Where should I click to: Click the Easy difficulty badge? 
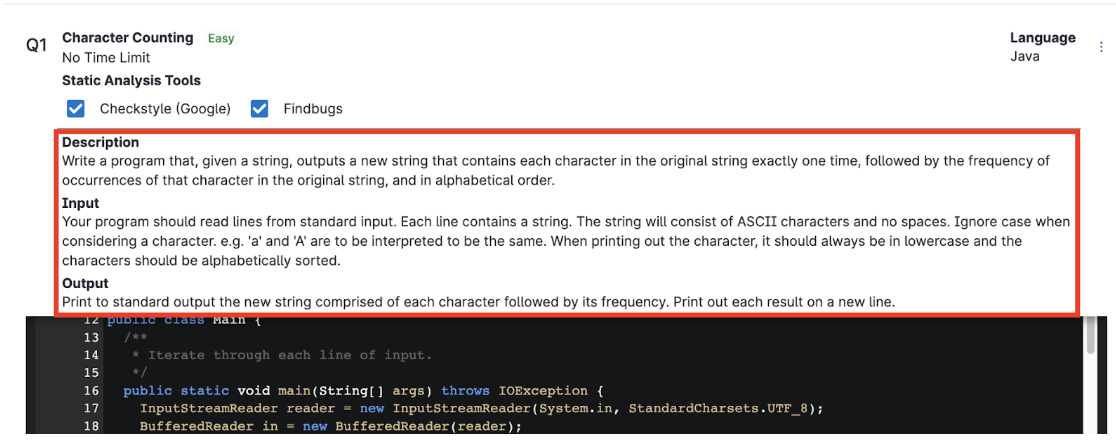221,38
